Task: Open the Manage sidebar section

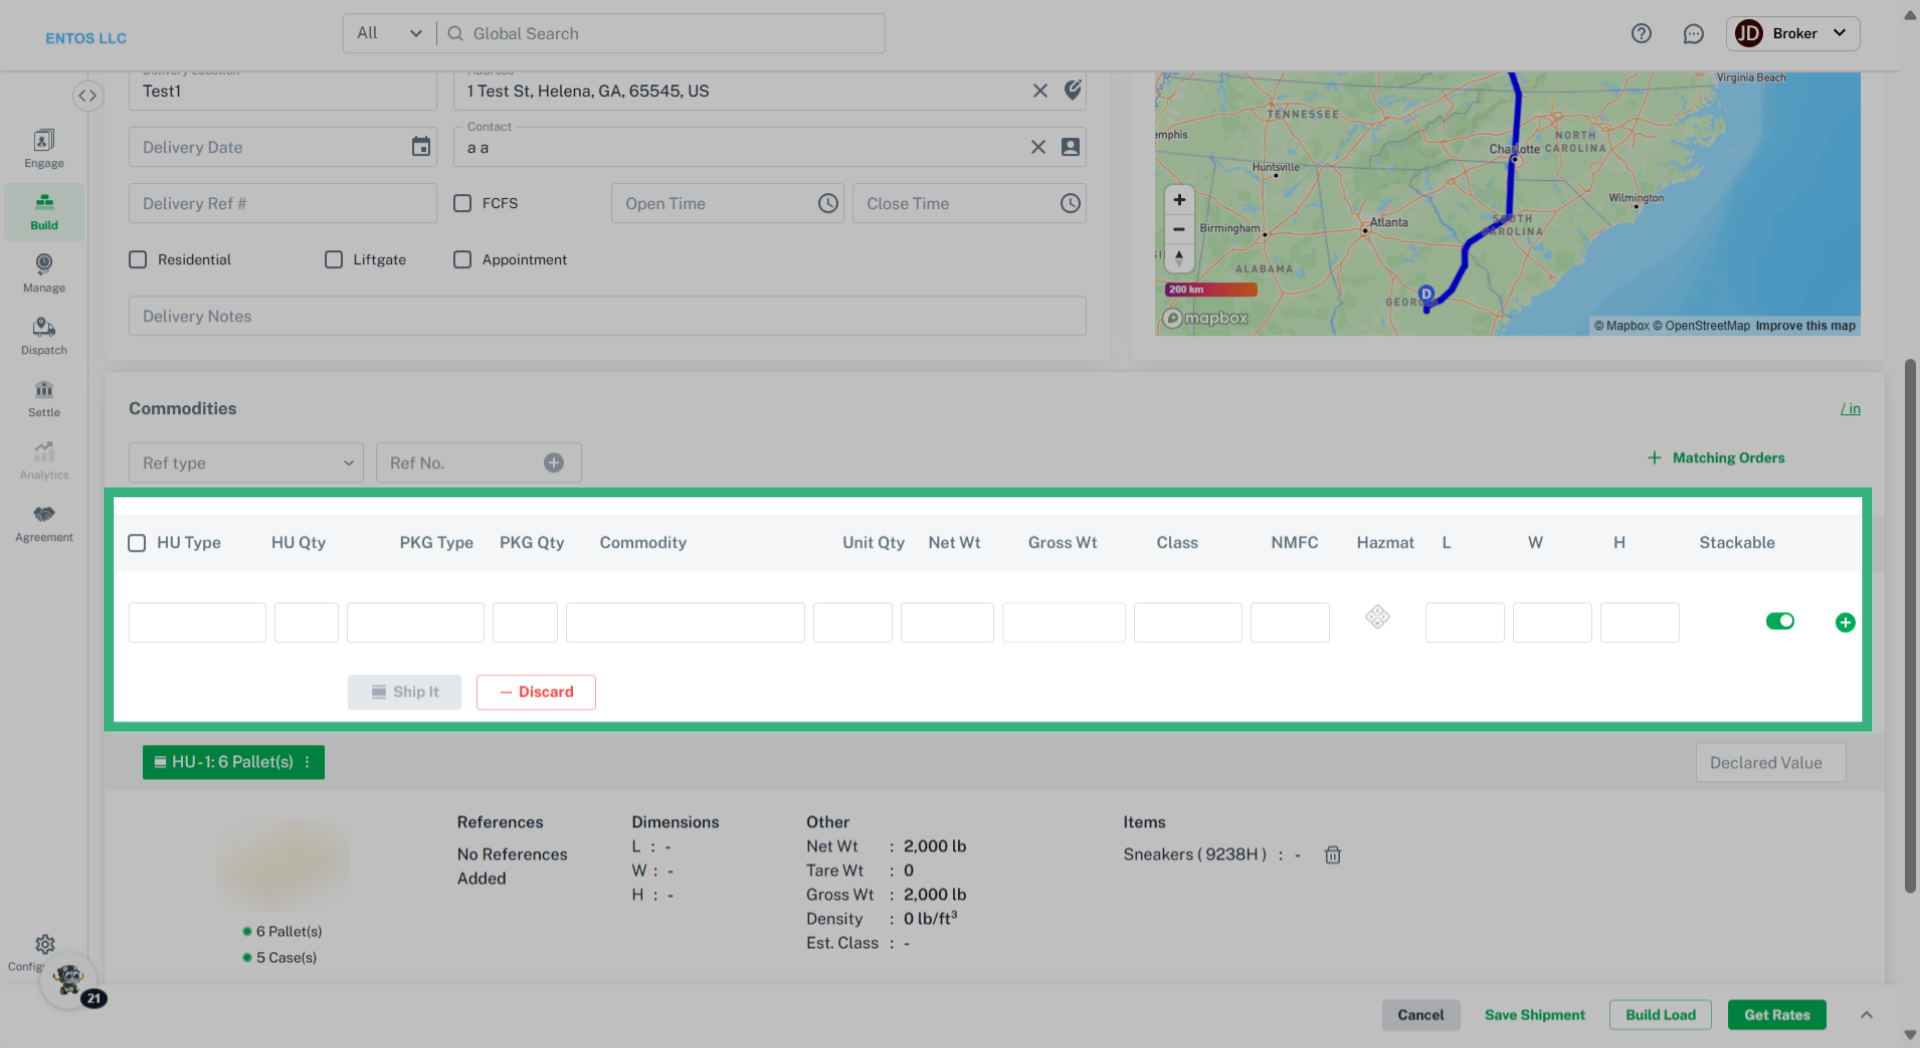Action: pyautogui.click(x=44, y=273)
